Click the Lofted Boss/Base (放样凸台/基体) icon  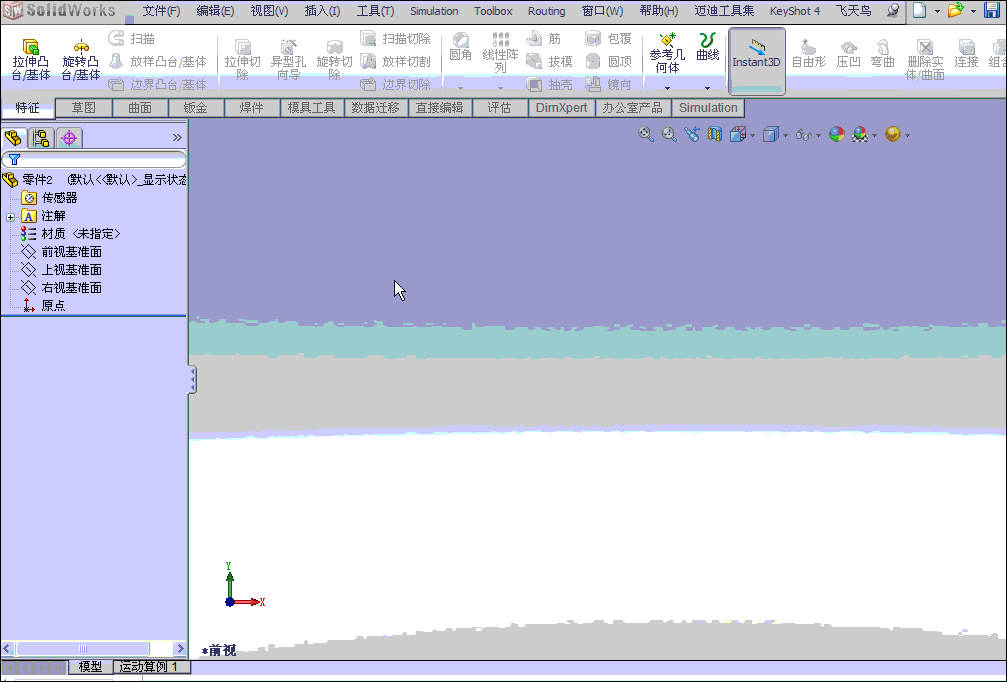pyautogui.click(x=116, y=61)
